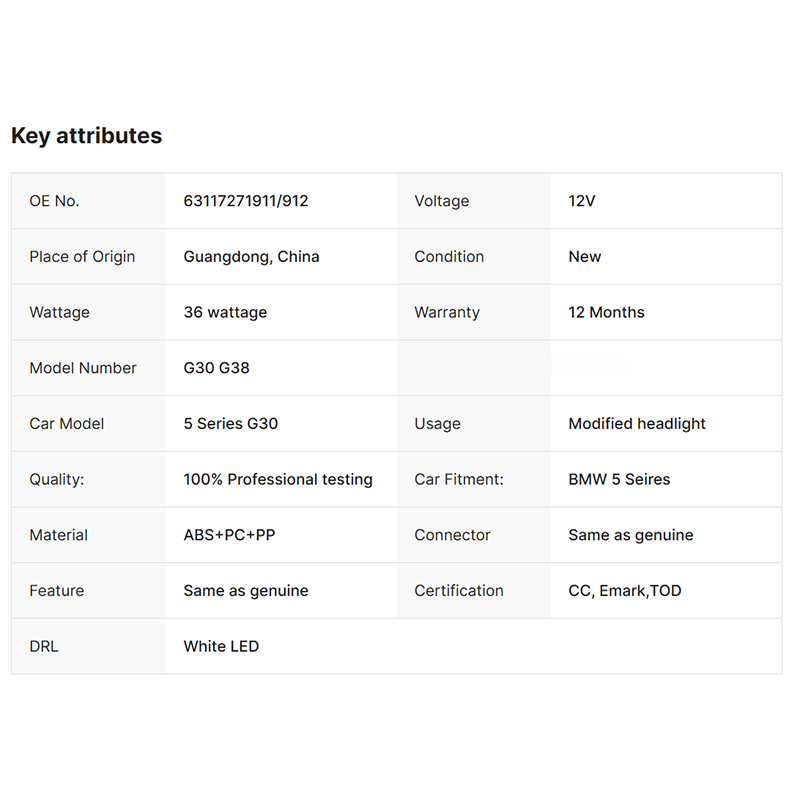
Task: Click the 12 Months warranty value
Action: (606, 312)
